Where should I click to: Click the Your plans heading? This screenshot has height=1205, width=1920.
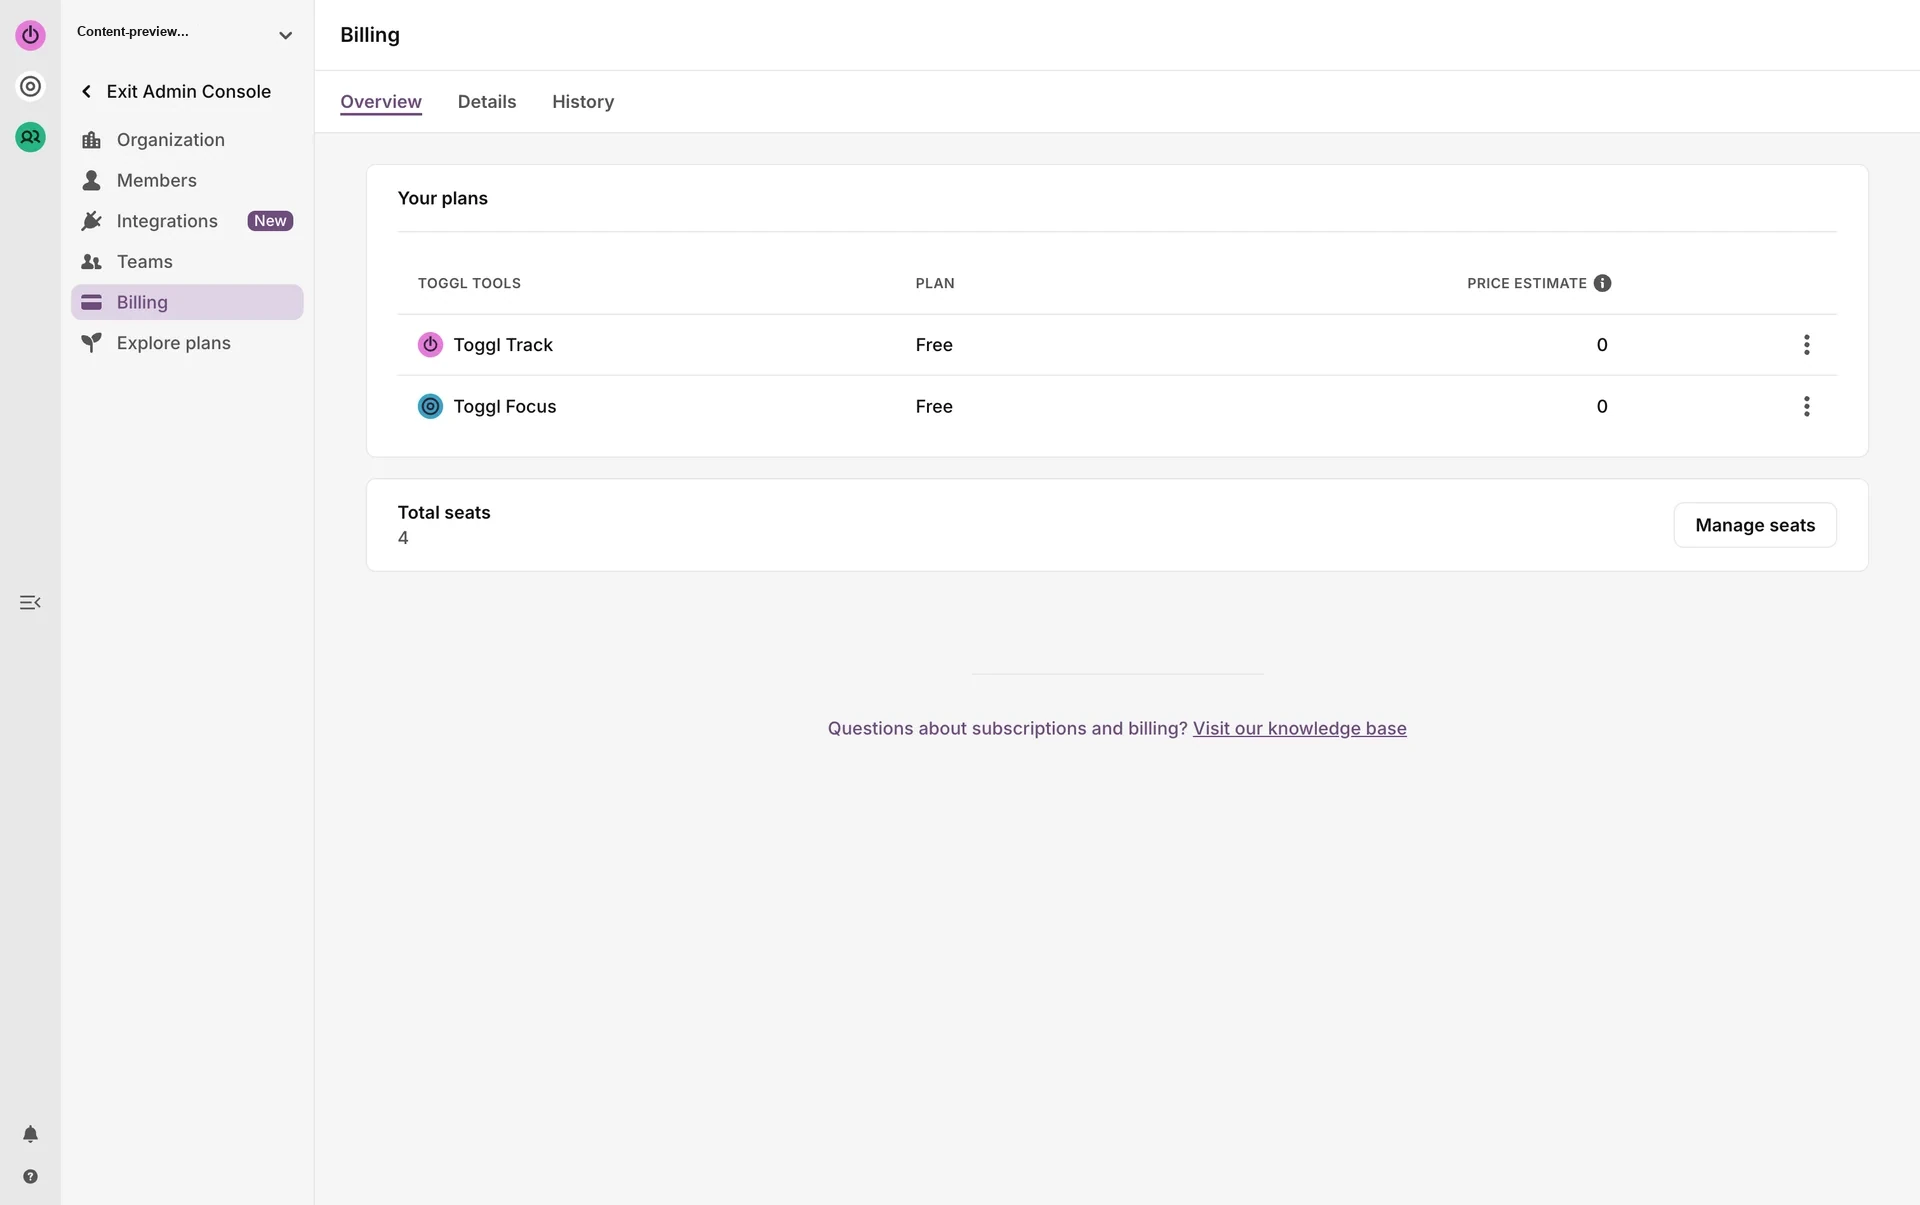click(x=443, y=198)
